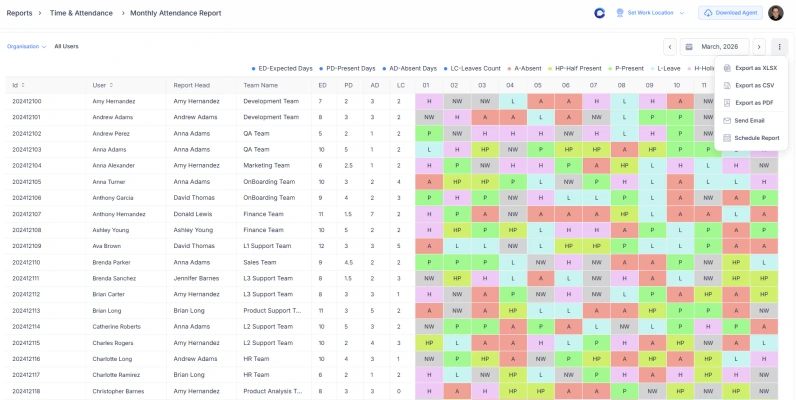Select Send Email from menu

[x=749, y=120]
